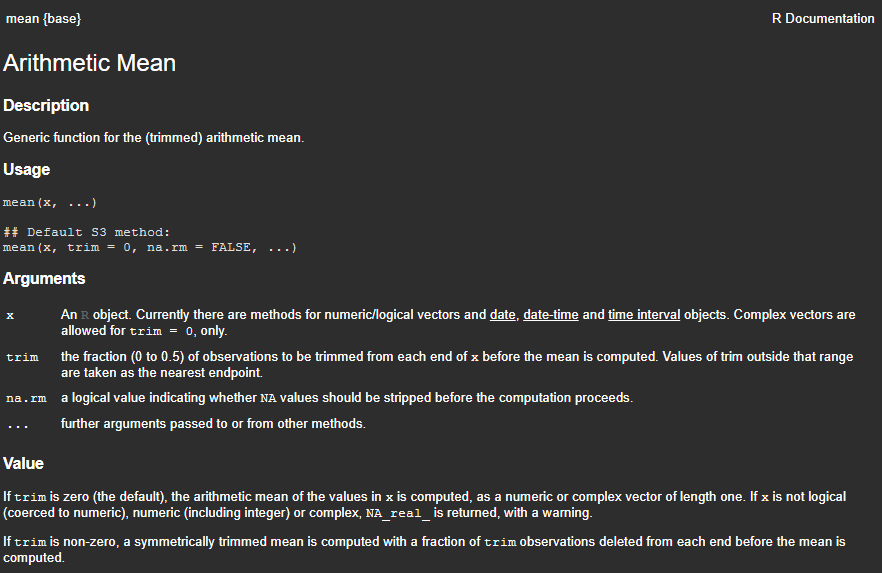This screenshot has height=573, width=882.
Task: Click the "Value" section heading
Action: click(23, 464)
